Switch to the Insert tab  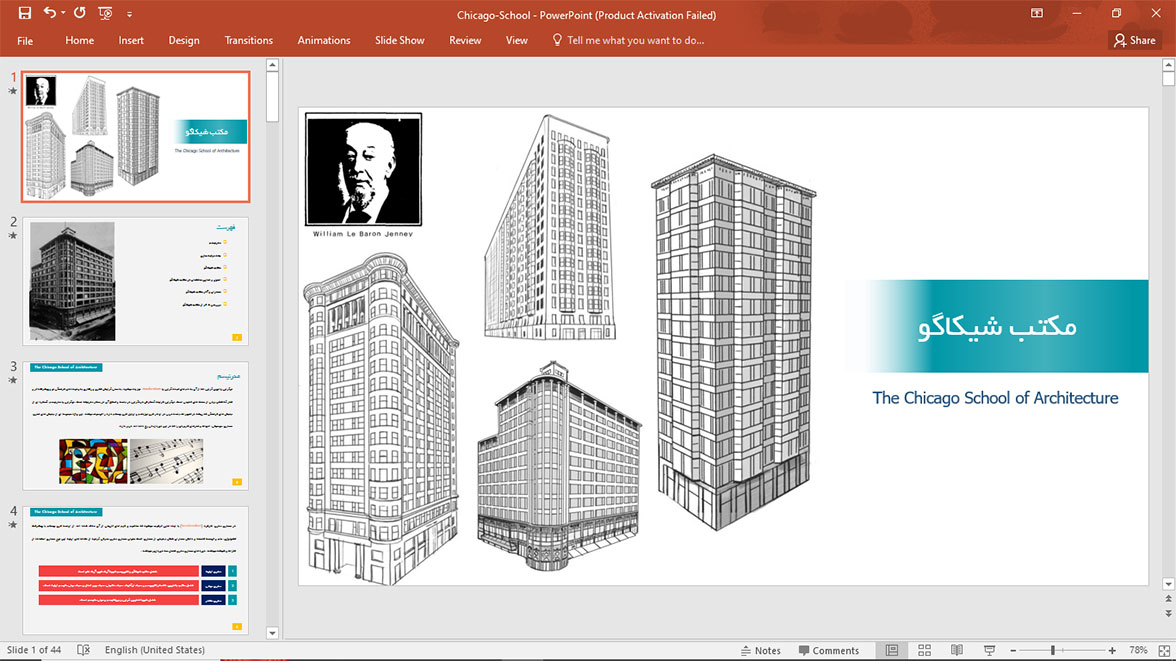click(x=131, y=41)
